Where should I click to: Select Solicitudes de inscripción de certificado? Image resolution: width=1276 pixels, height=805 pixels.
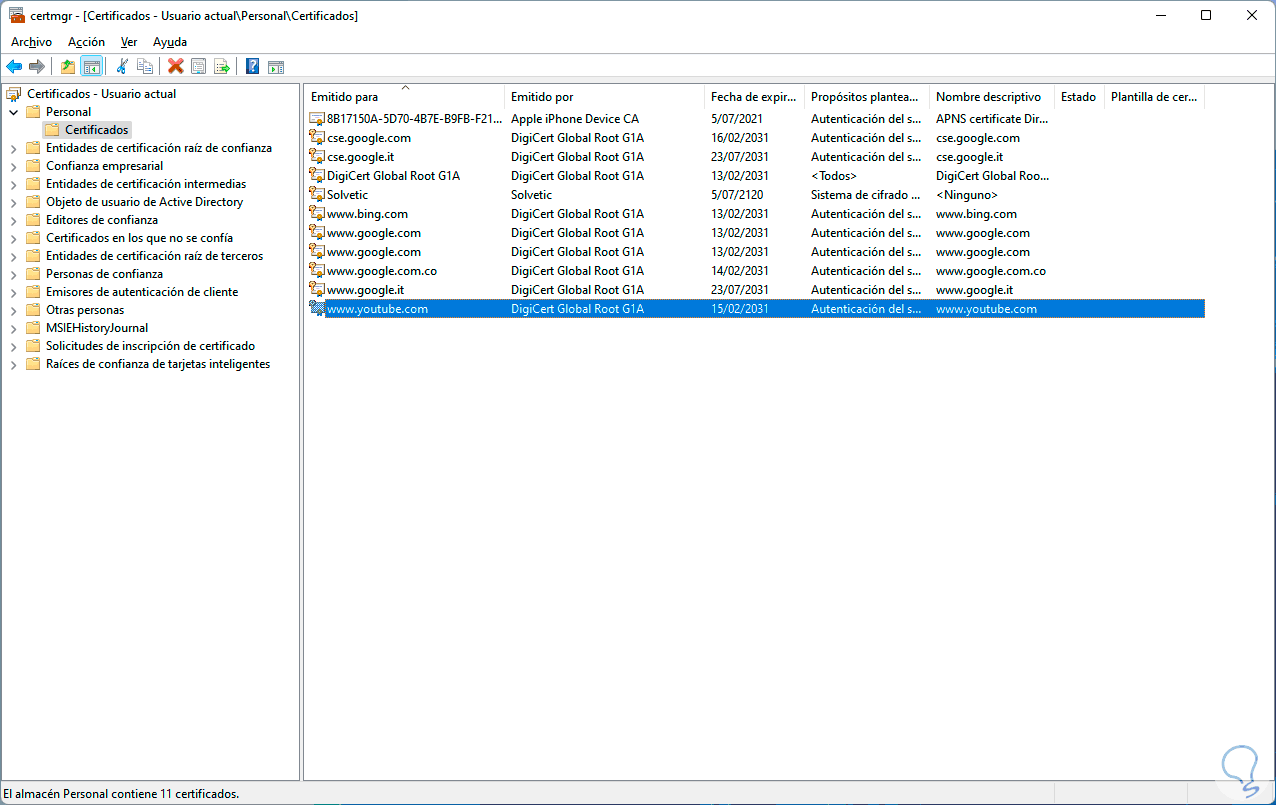(x=150, y=346)
